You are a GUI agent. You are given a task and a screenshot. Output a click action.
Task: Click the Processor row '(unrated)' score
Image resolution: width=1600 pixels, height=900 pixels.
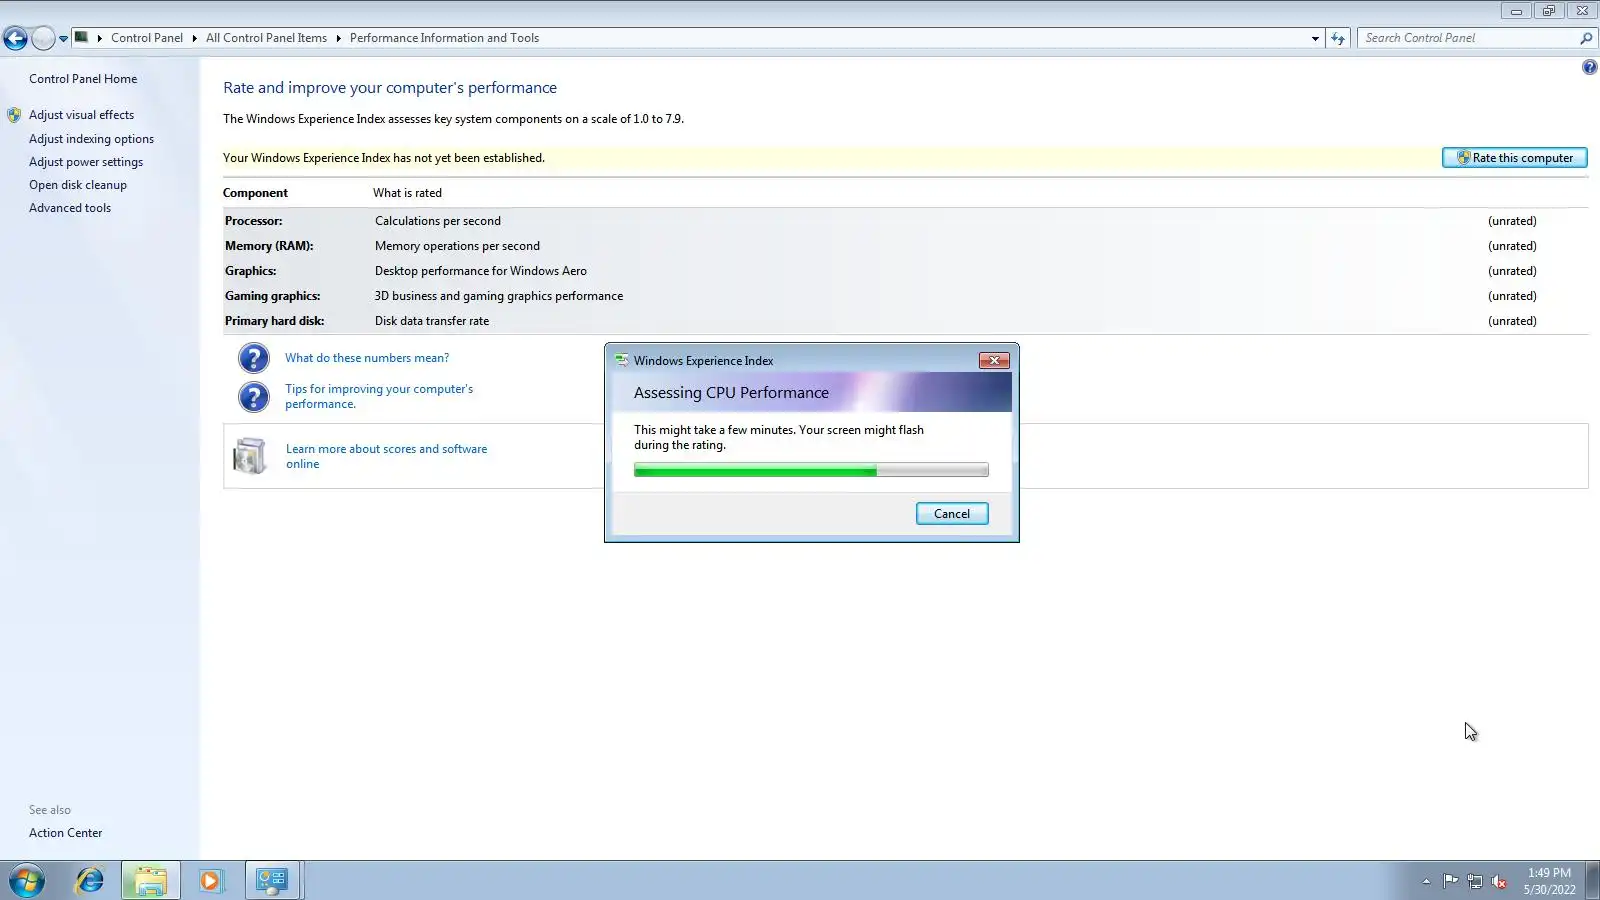[x=1512, y=221]
